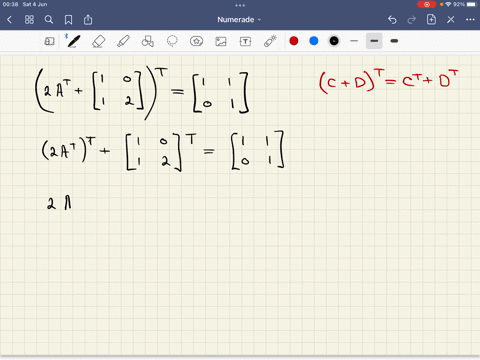Select the Image insert tool
Screen dimensions: 480x360
click(221, 41)
